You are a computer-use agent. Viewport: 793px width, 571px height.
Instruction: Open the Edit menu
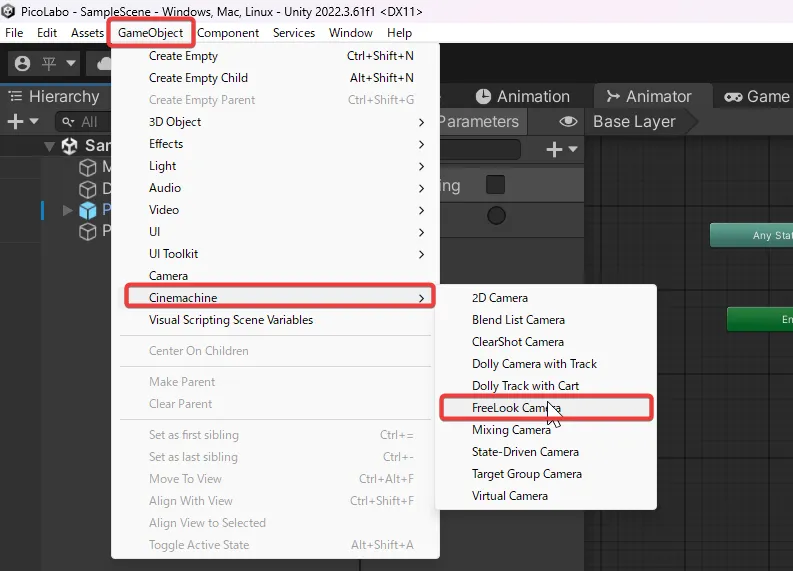(x=47, y=33)
